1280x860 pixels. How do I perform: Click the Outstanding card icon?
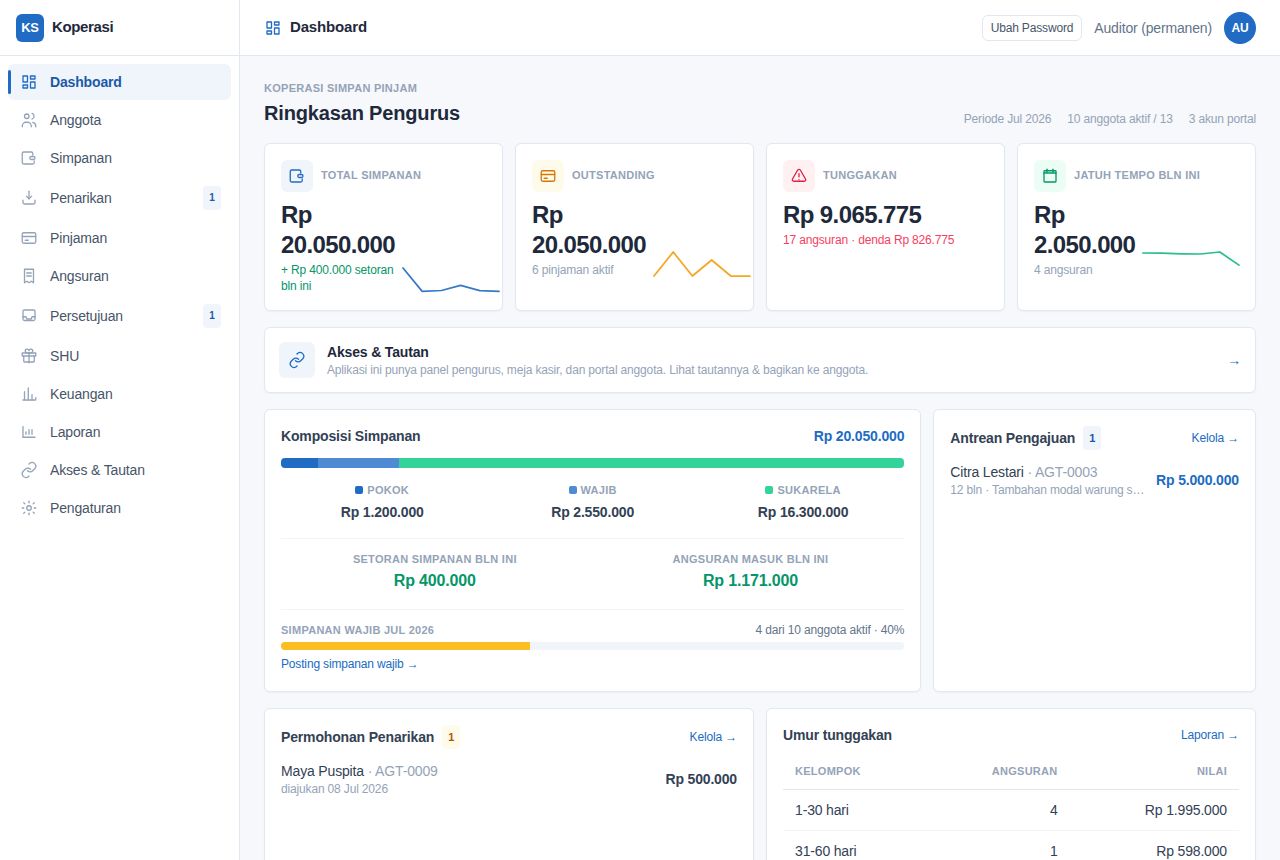(548, 176)
